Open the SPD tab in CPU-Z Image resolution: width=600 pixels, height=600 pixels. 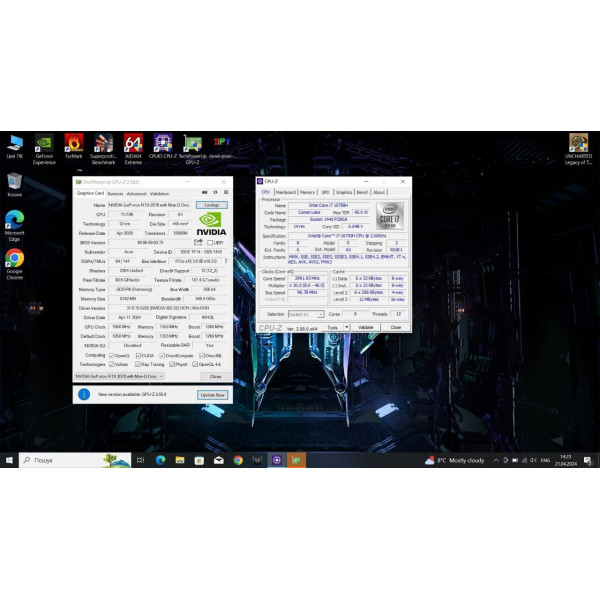pos(325,192)
